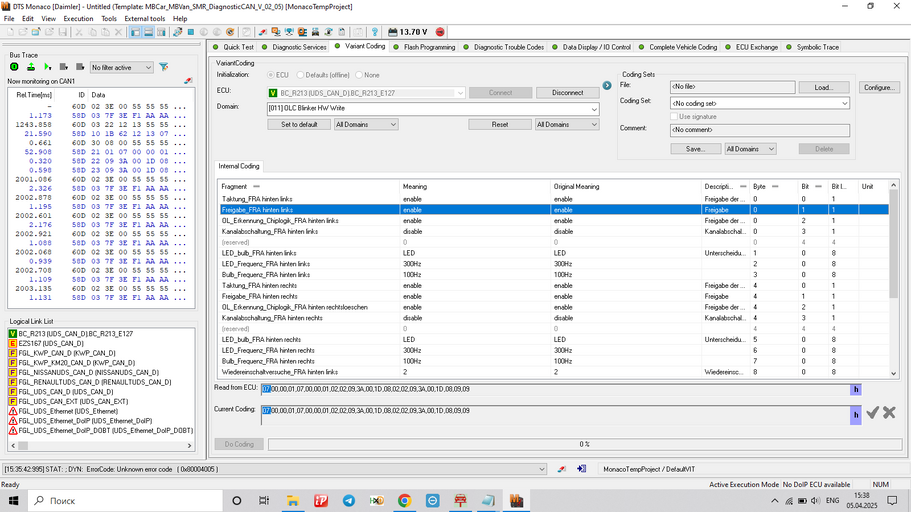Click the blue arrow icon beside Disconnect
The height and width of the screenshot is (512, 911).
tap(606, 86)
